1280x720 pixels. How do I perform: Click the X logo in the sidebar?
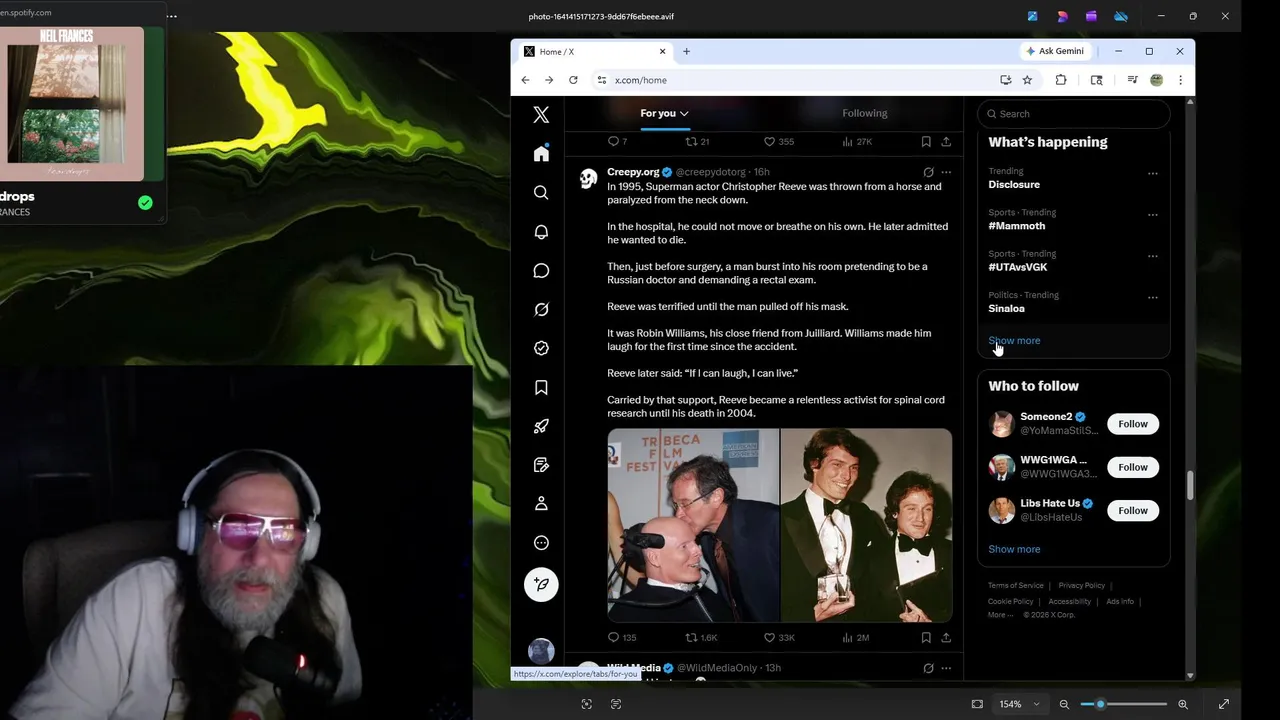(x=541, y=115)
